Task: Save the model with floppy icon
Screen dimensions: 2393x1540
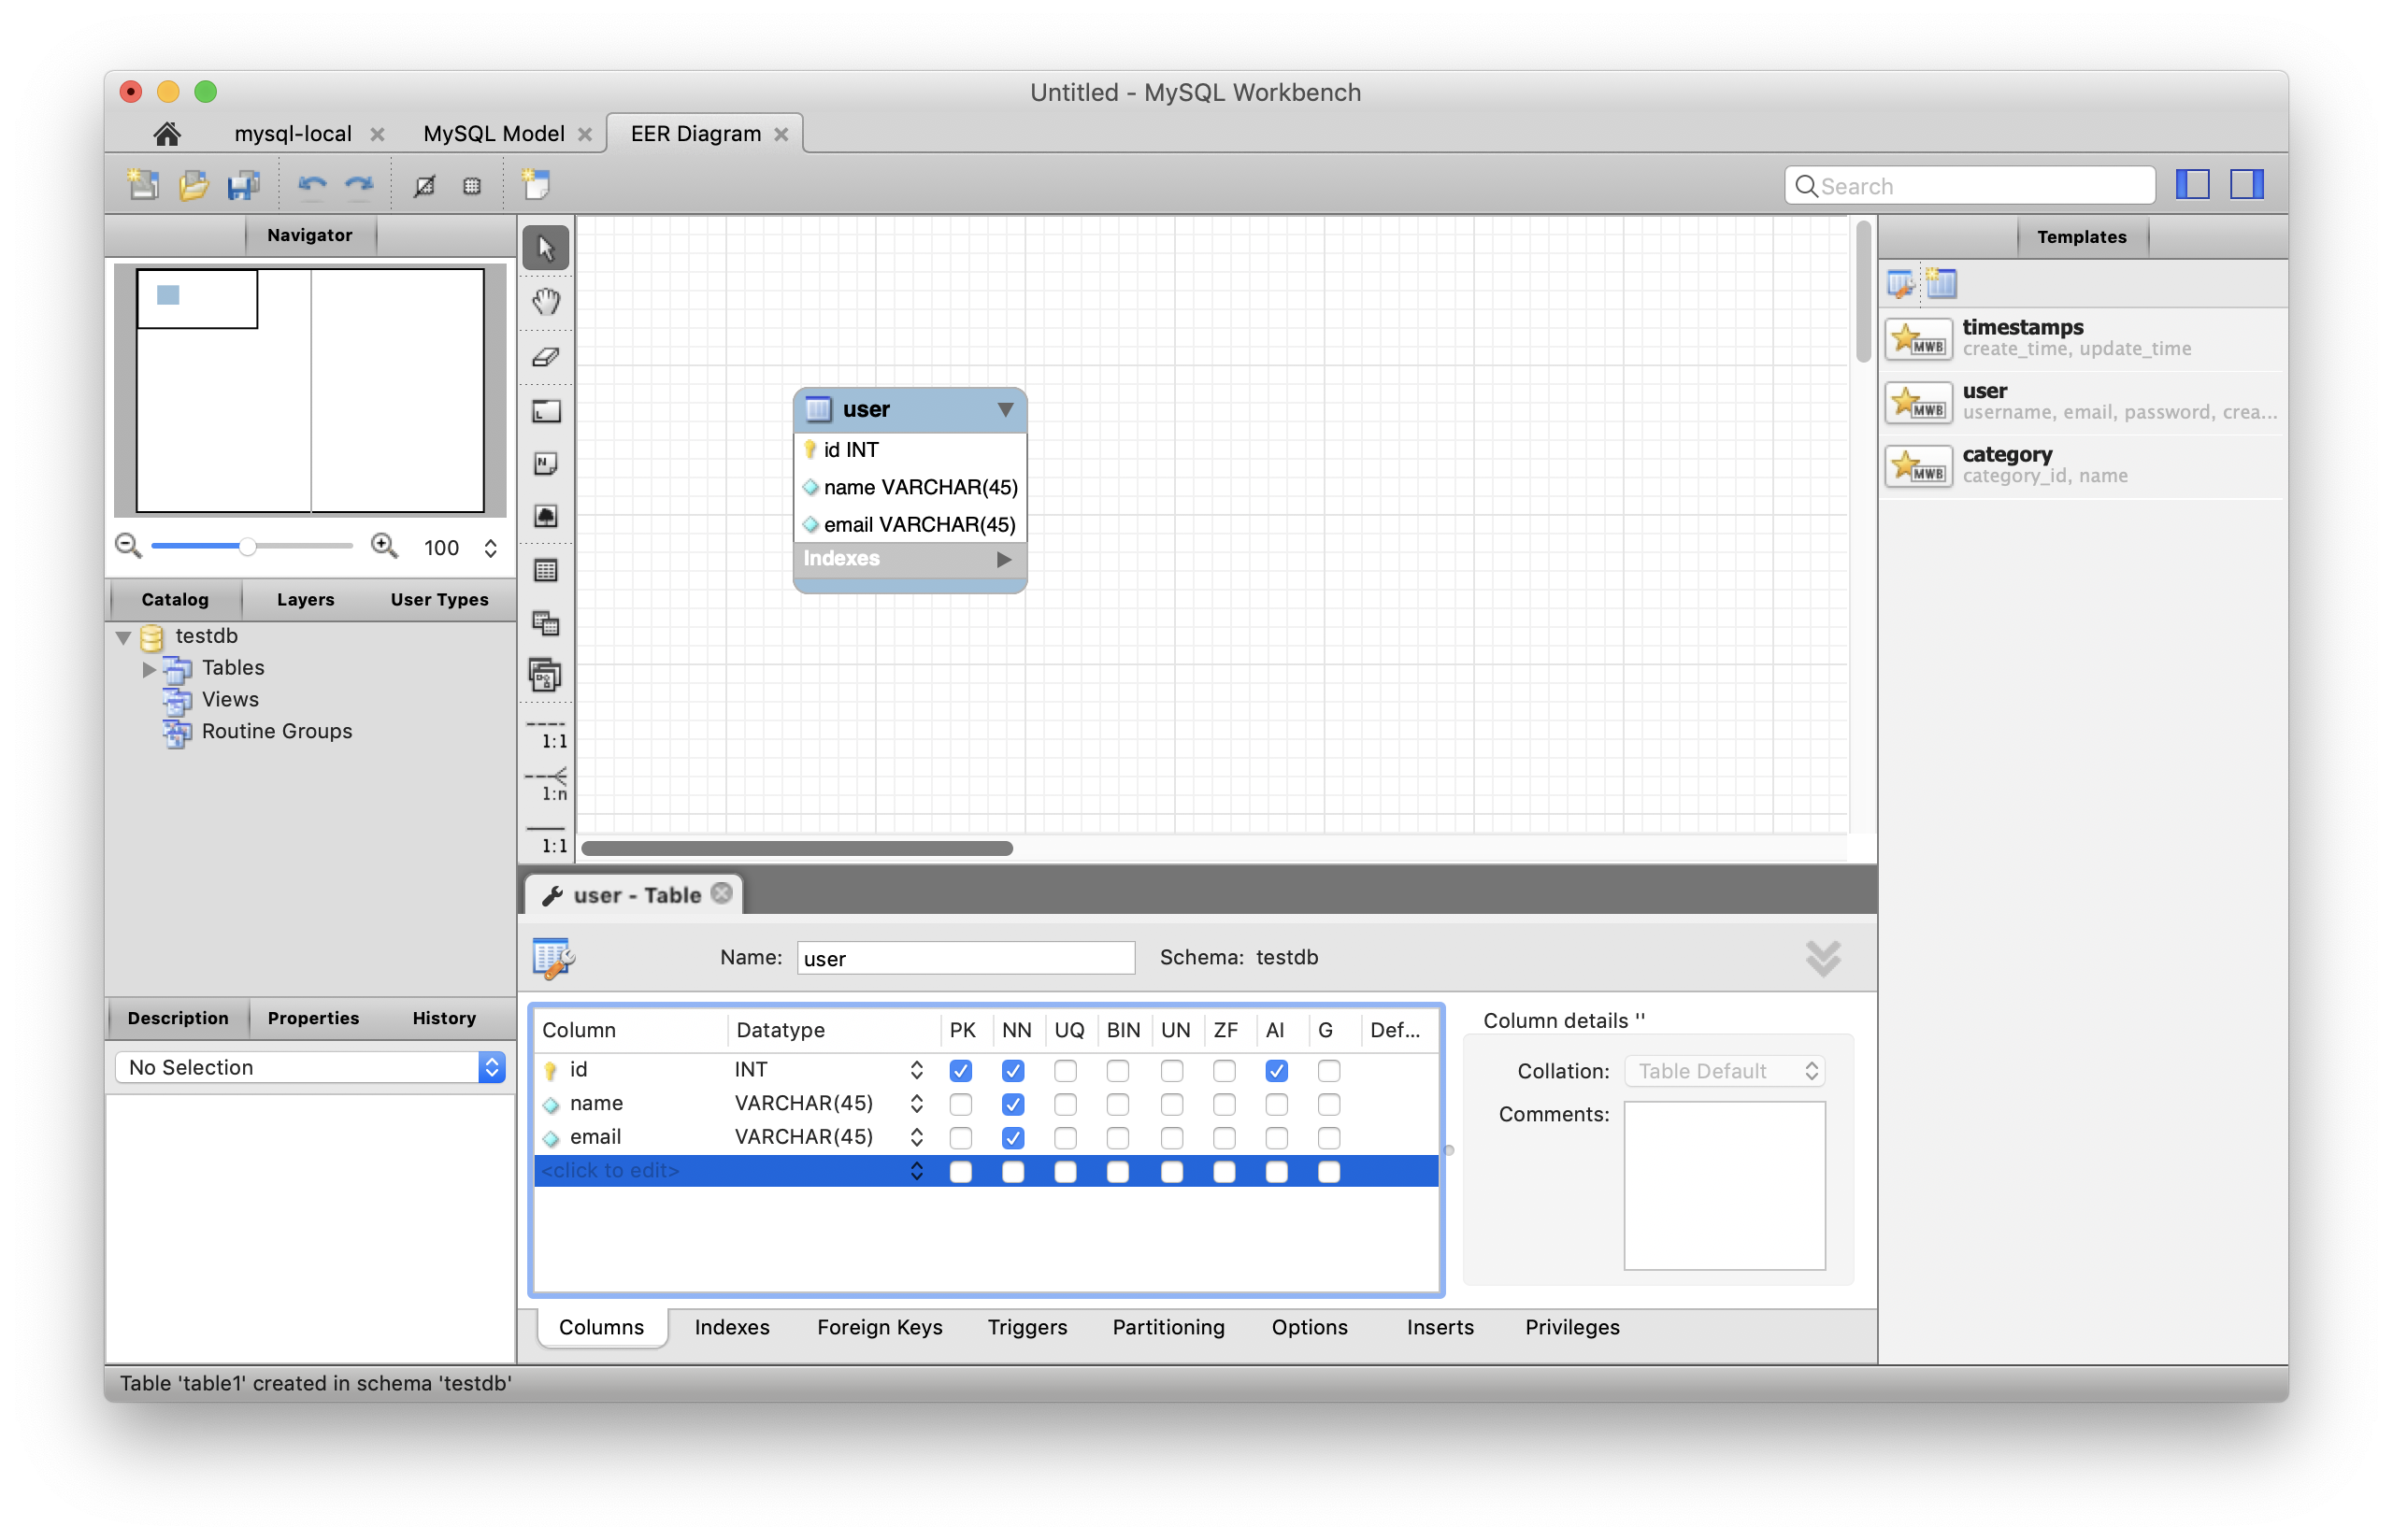Action: (243, 185)
